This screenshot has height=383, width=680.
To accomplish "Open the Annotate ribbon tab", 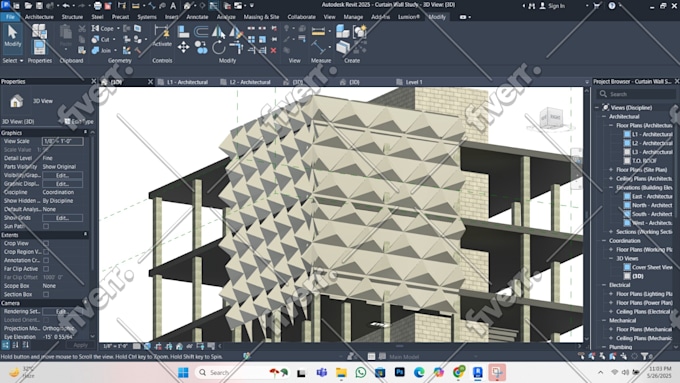I will (197, 17).
